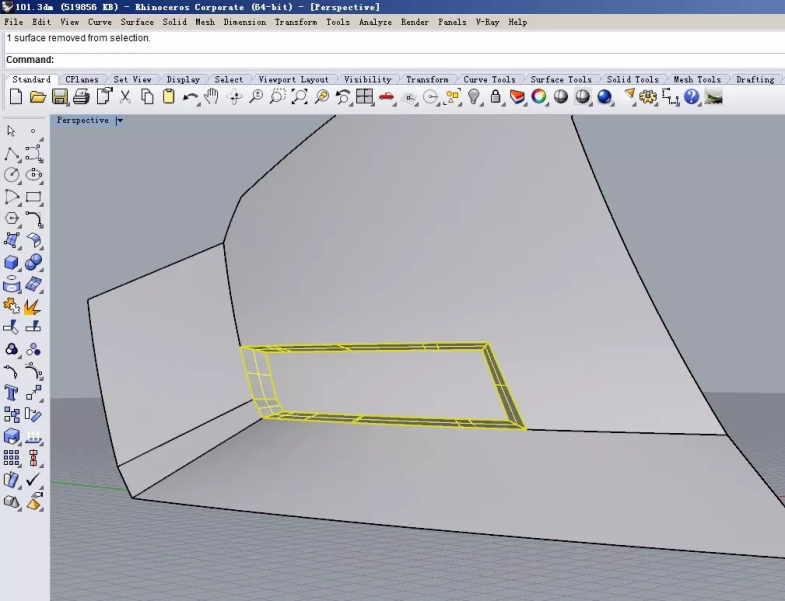Image resolution: width=785 pixels, height=601 pixels.
Task: Click the Lock padlock icon
Action: click(495, 97)
